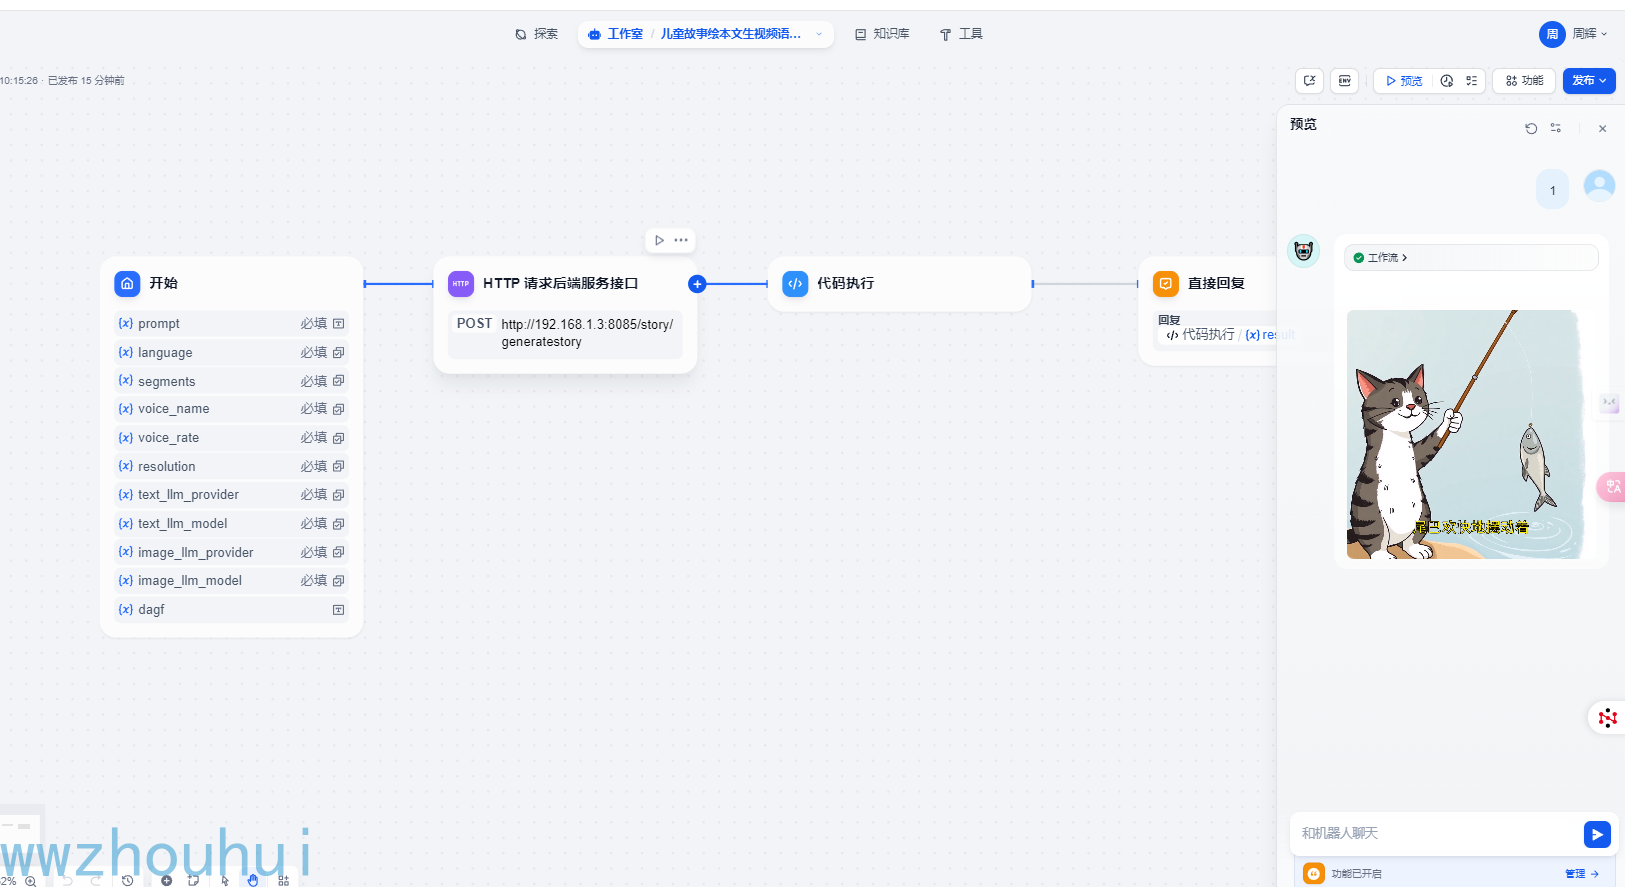
Task: Click the 预览 preview run button
Action: point(1404,81)
